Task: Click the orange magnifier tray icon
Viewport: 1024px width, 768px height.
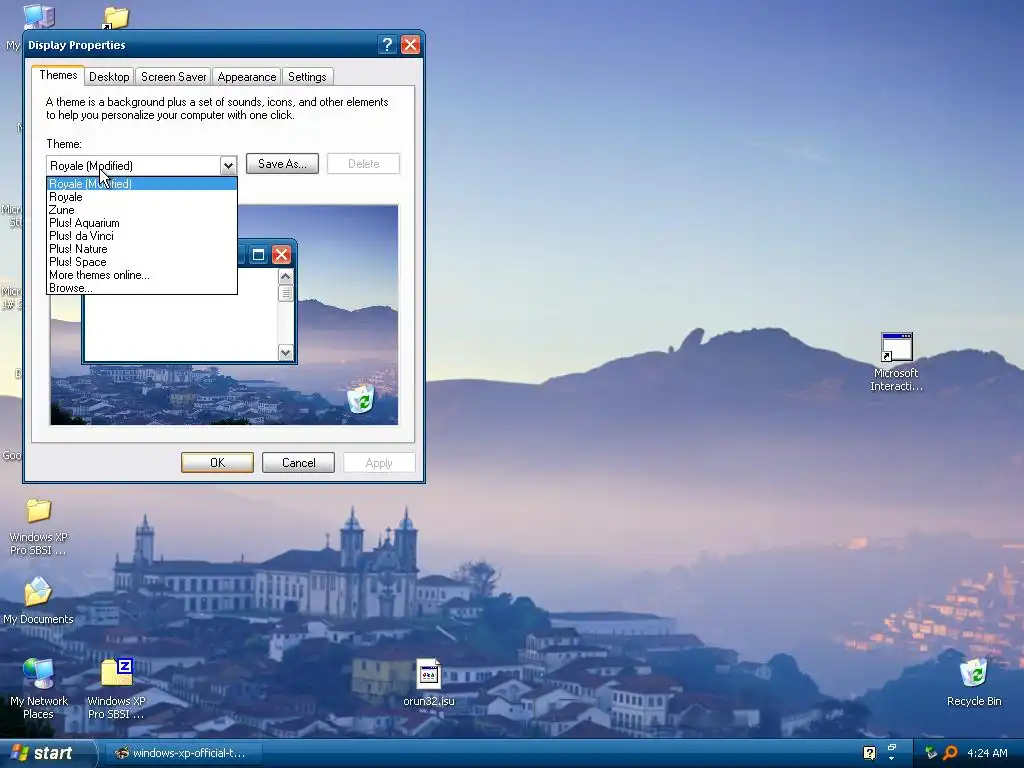Action: 950,753
